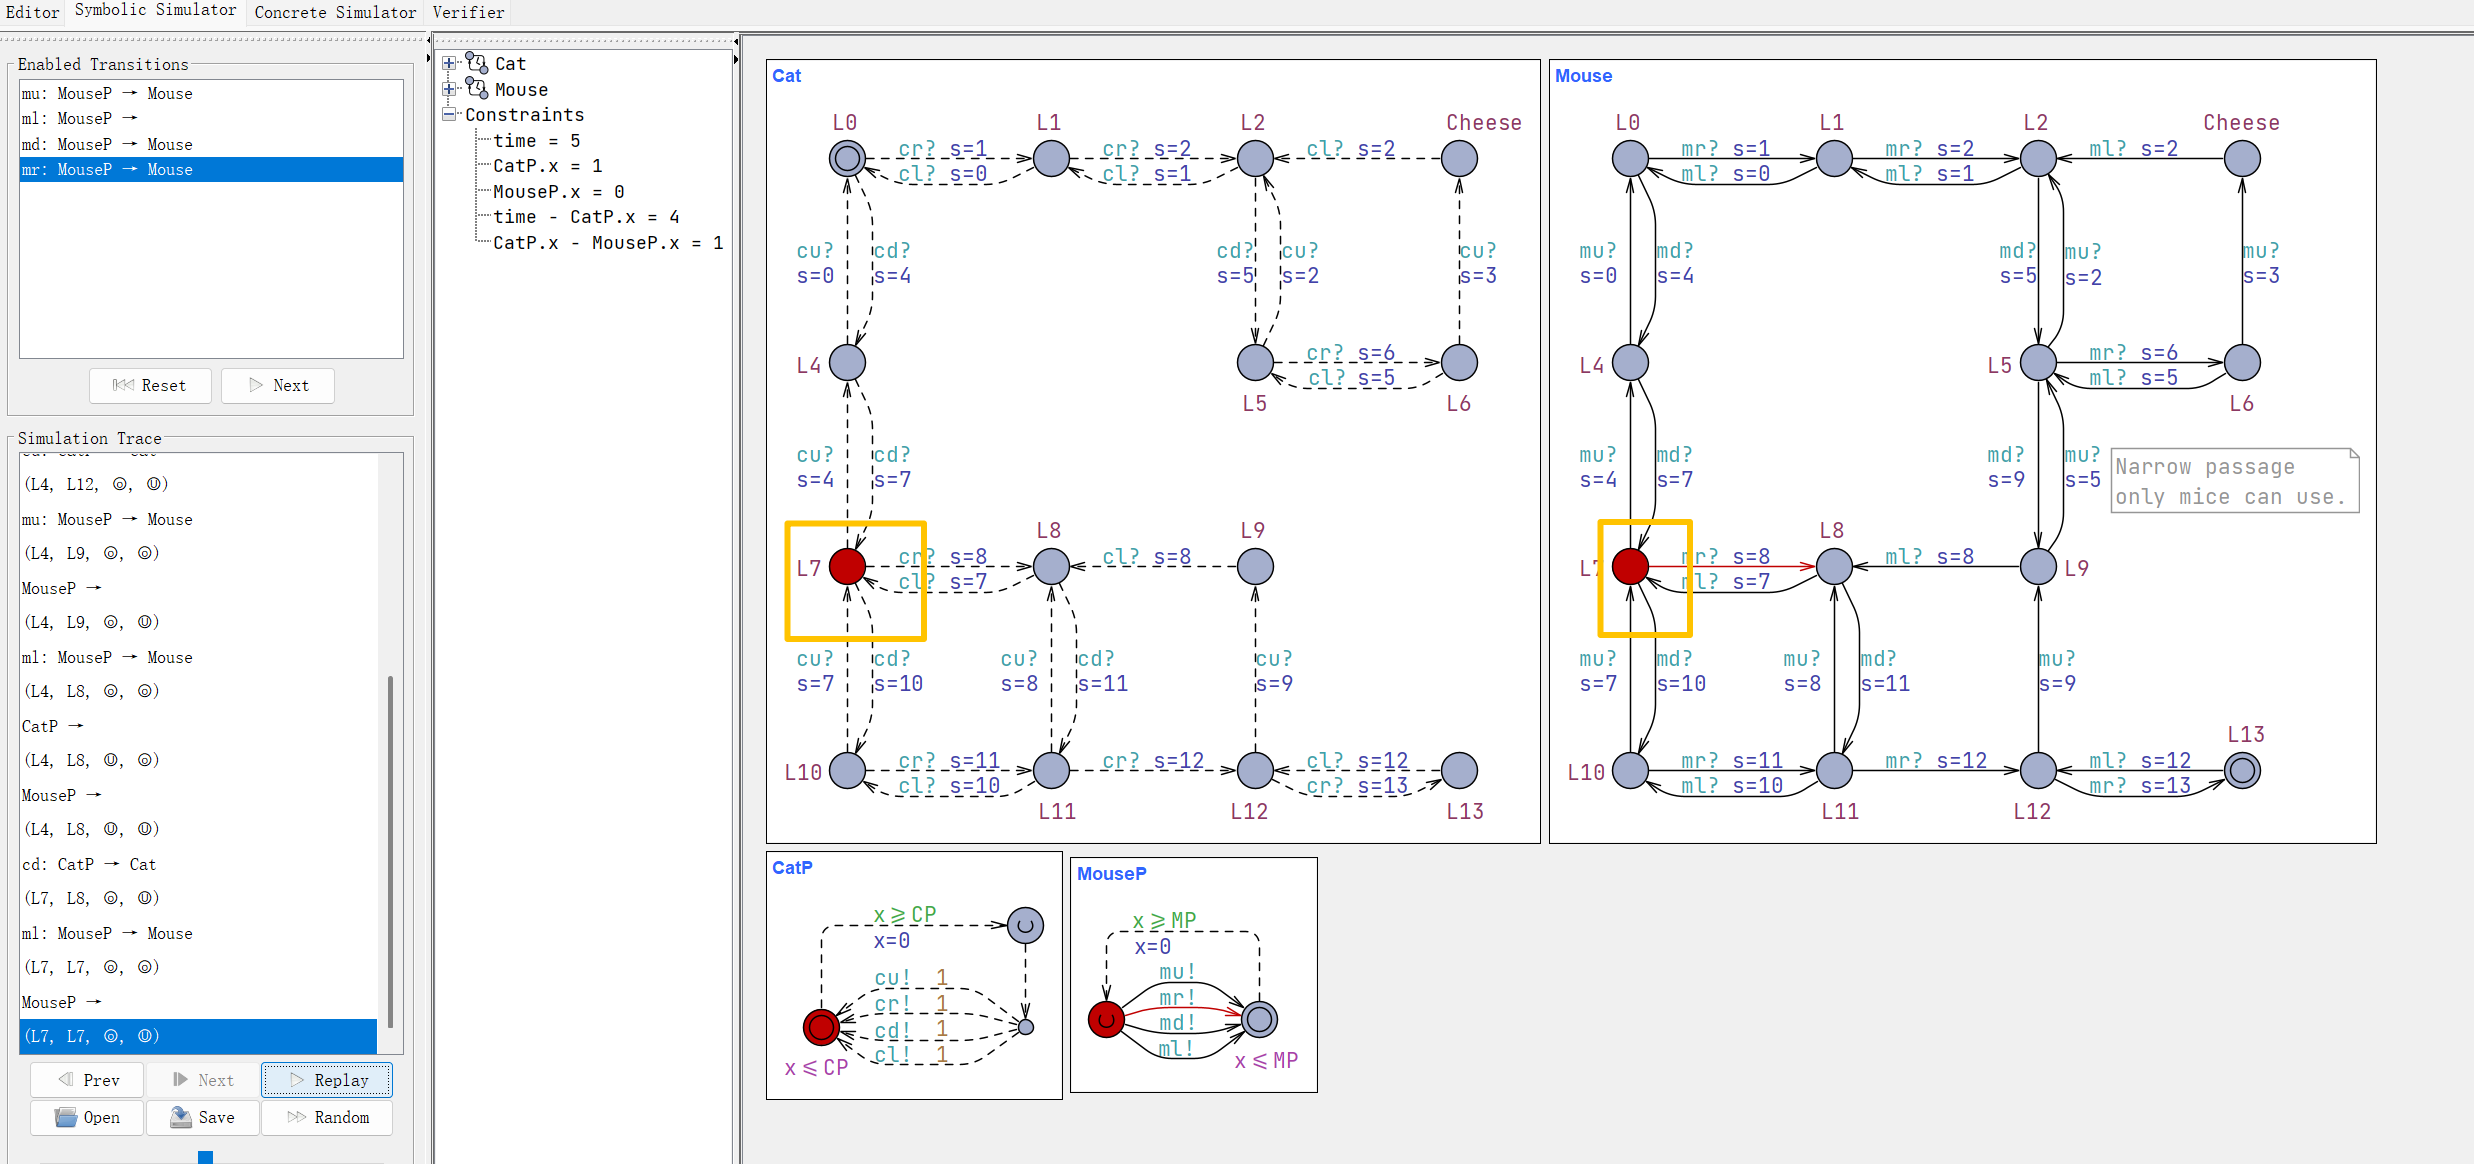Click the Simulation Trace vertical scrollbar
The image size is (2474, 1164).
390,850
